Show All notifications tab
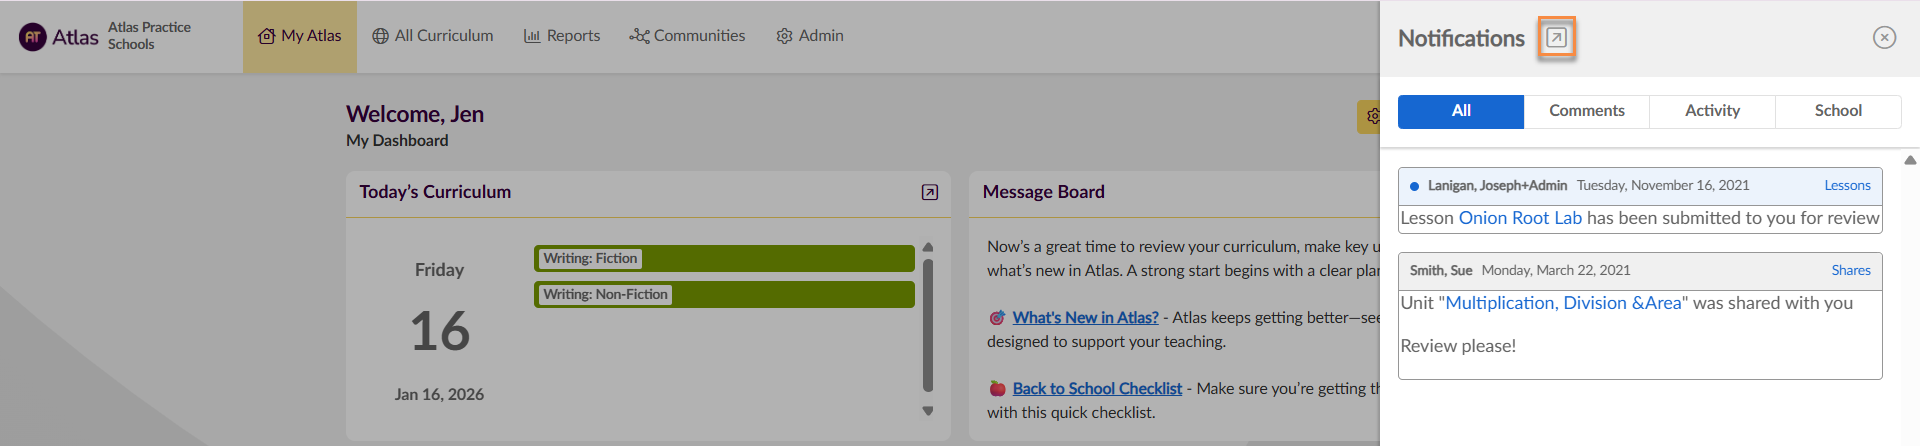This screenshot has width=1920, height=446. click(x=1460, y=111)
